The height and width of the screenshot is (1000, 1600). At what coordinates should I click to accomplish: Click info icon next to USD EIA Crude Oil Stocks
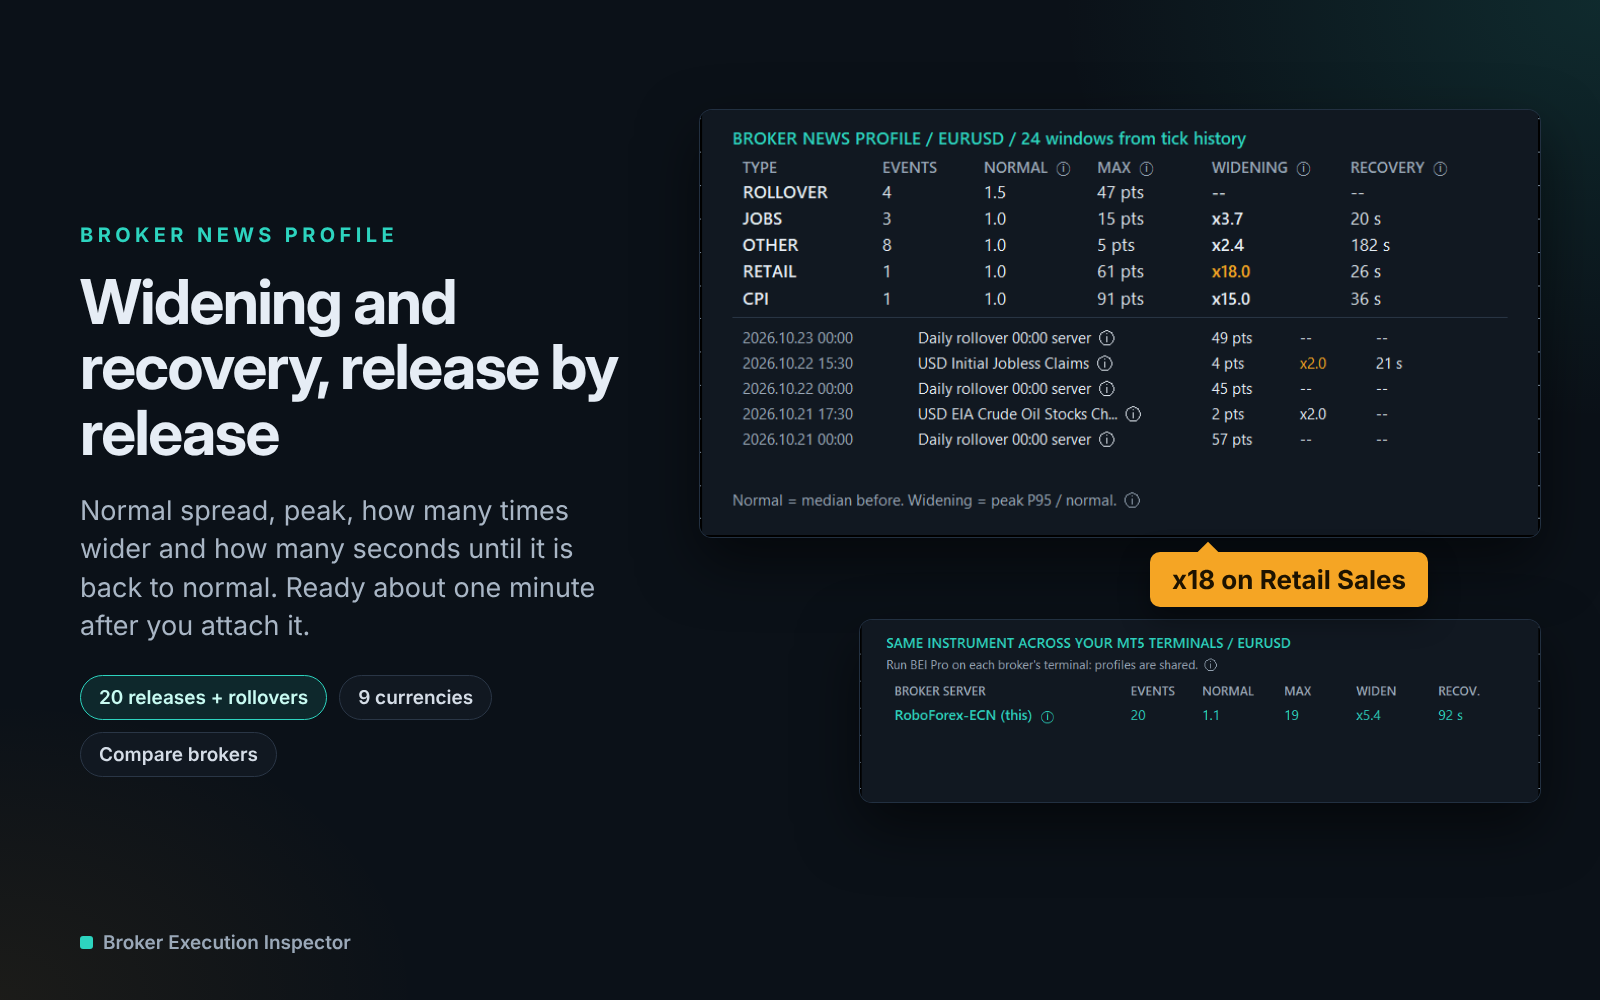click(1133, 414)
